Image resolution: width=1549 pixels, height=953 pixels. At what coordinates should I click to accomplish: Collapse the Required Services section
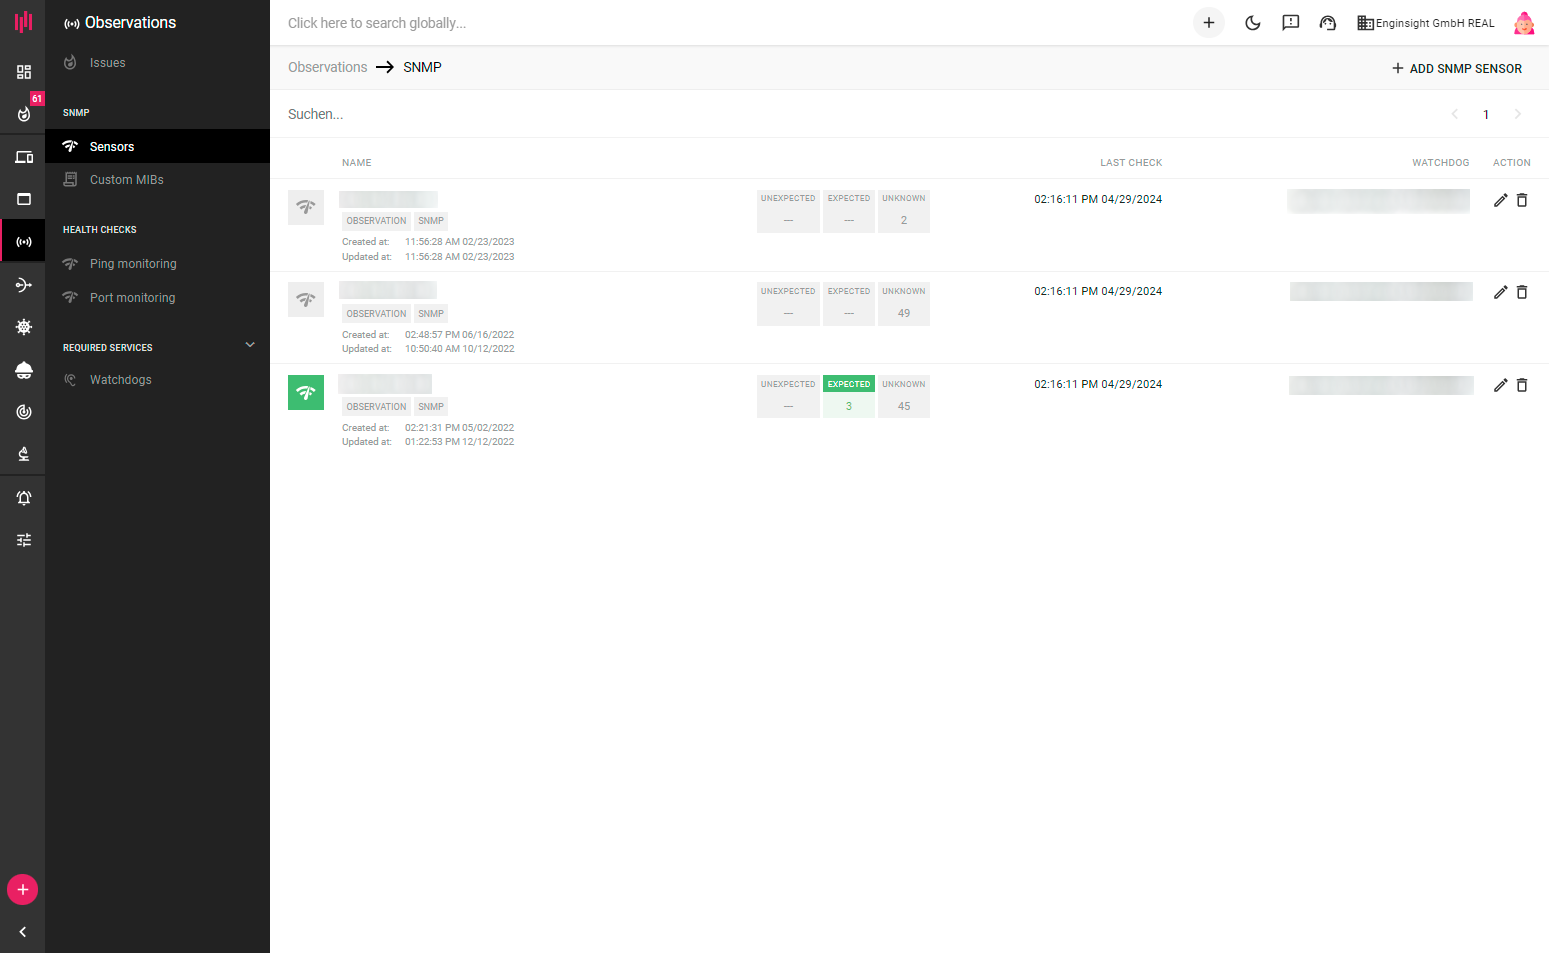250,345
